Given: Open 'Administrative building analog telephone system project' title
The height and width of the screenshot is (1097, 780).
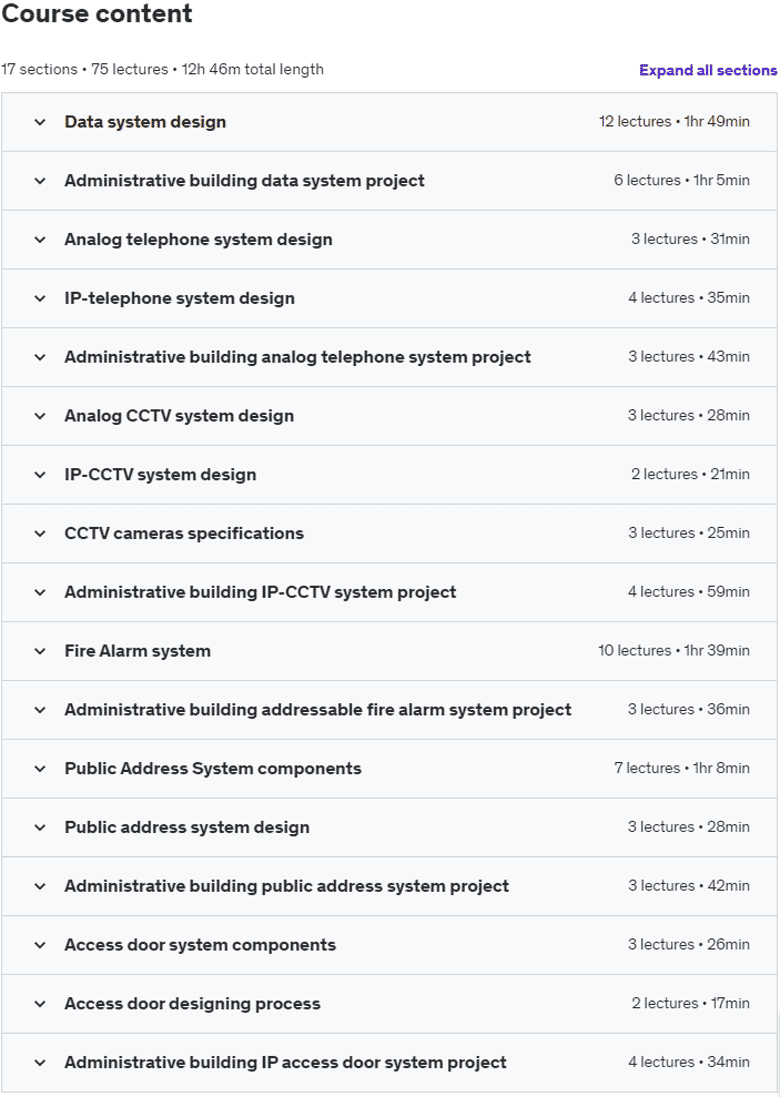Looking at the screenshot, I should point(297,357).
